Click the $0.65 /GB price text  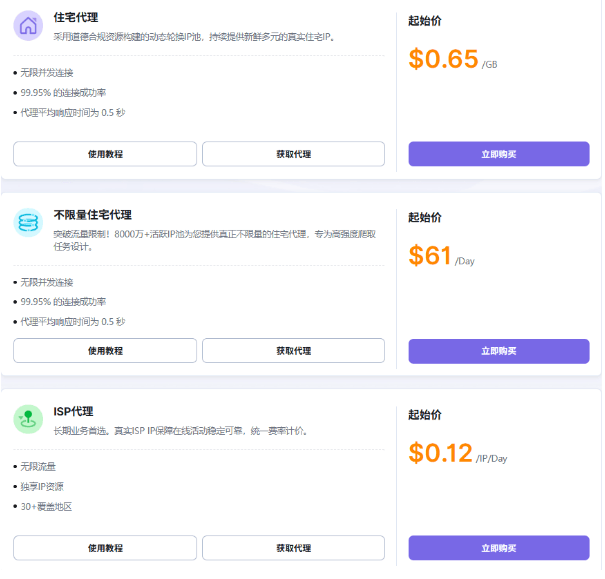tap(453, 59)
